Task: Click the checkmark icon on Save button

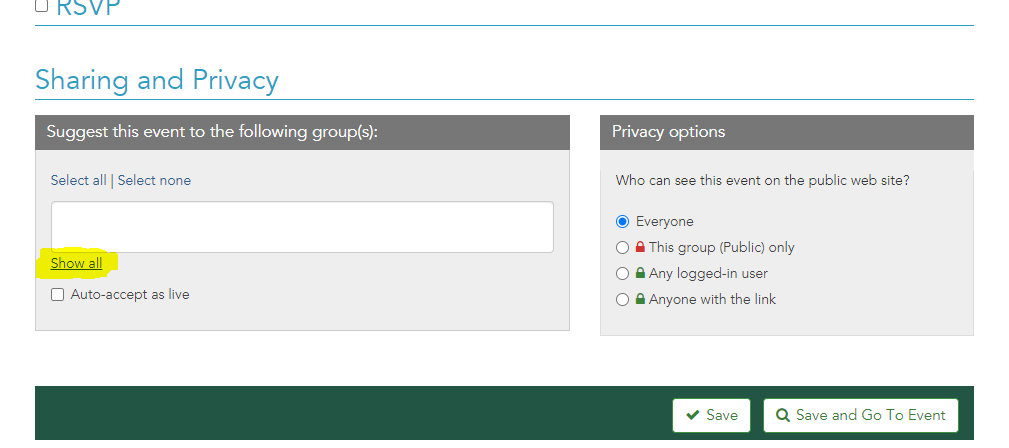Action: pos(692,415)
